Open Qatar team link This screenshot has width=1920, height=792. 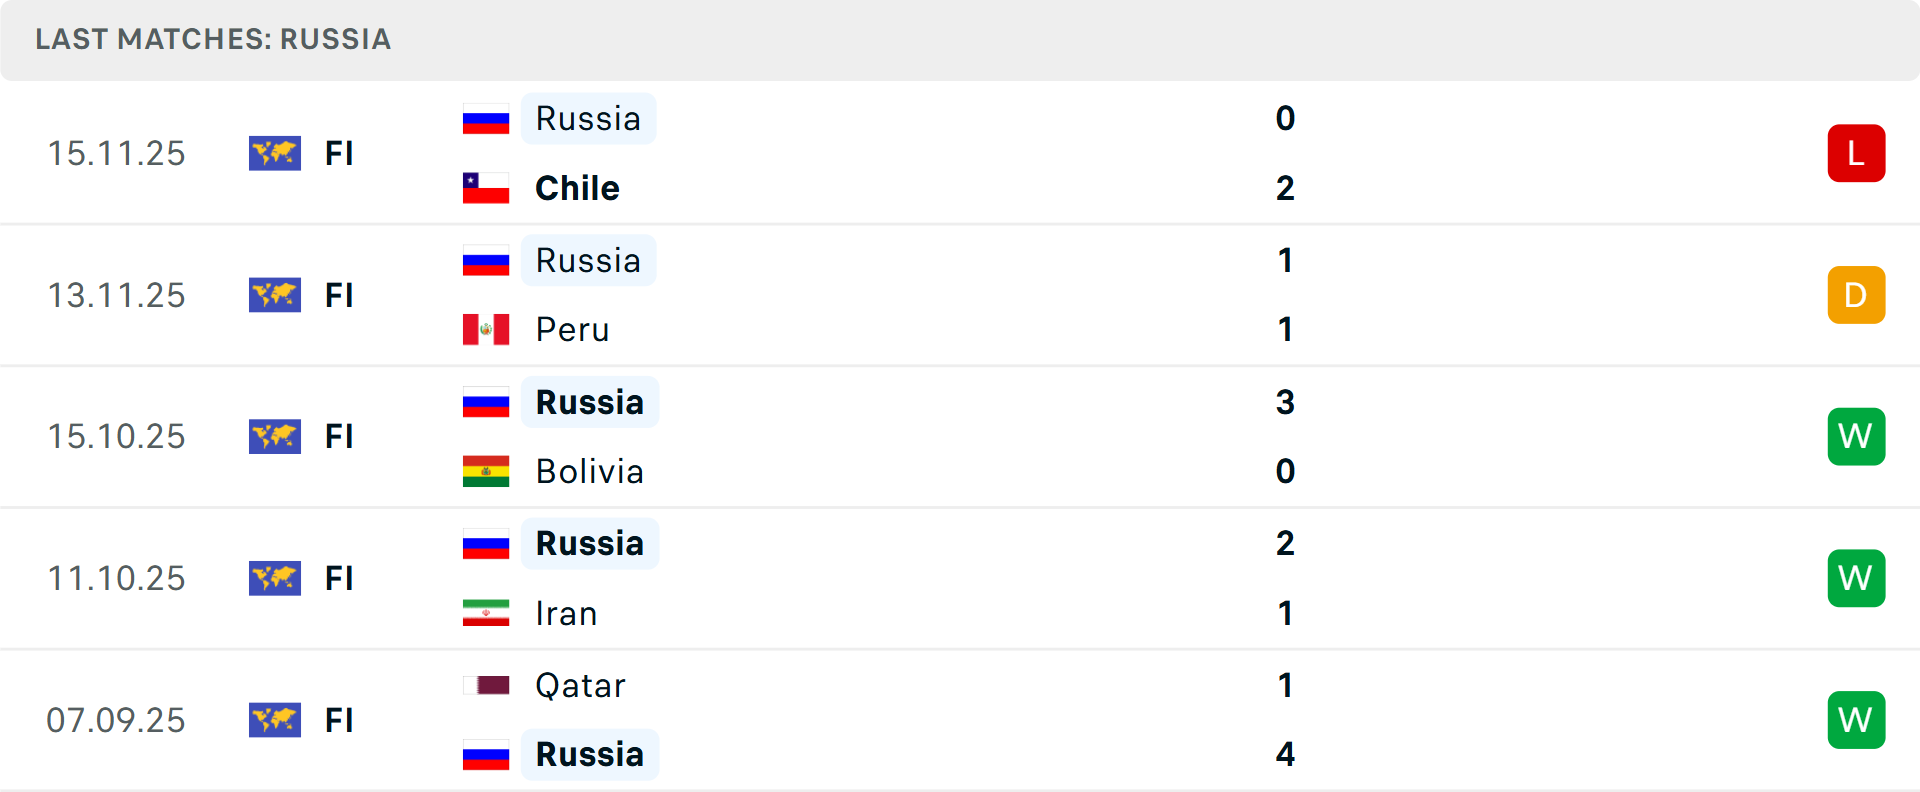580,685
